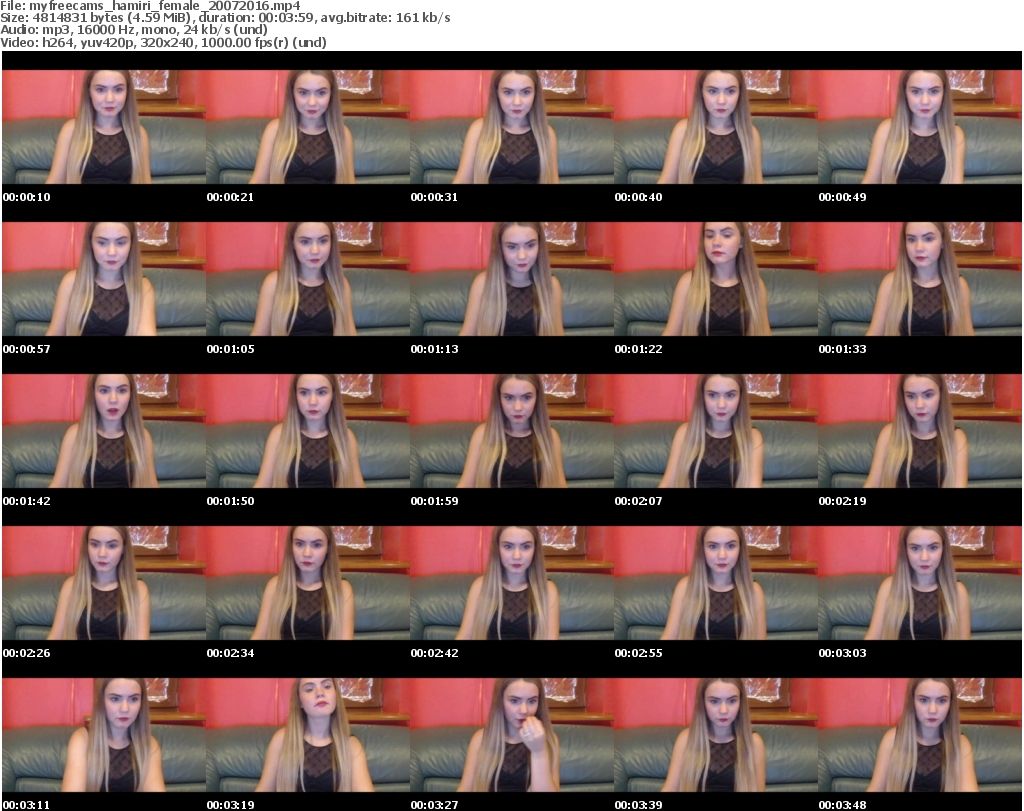Open the frame thumbnail at 00:03:19
Screen dimensions: 1024x811
pos(308,735)
